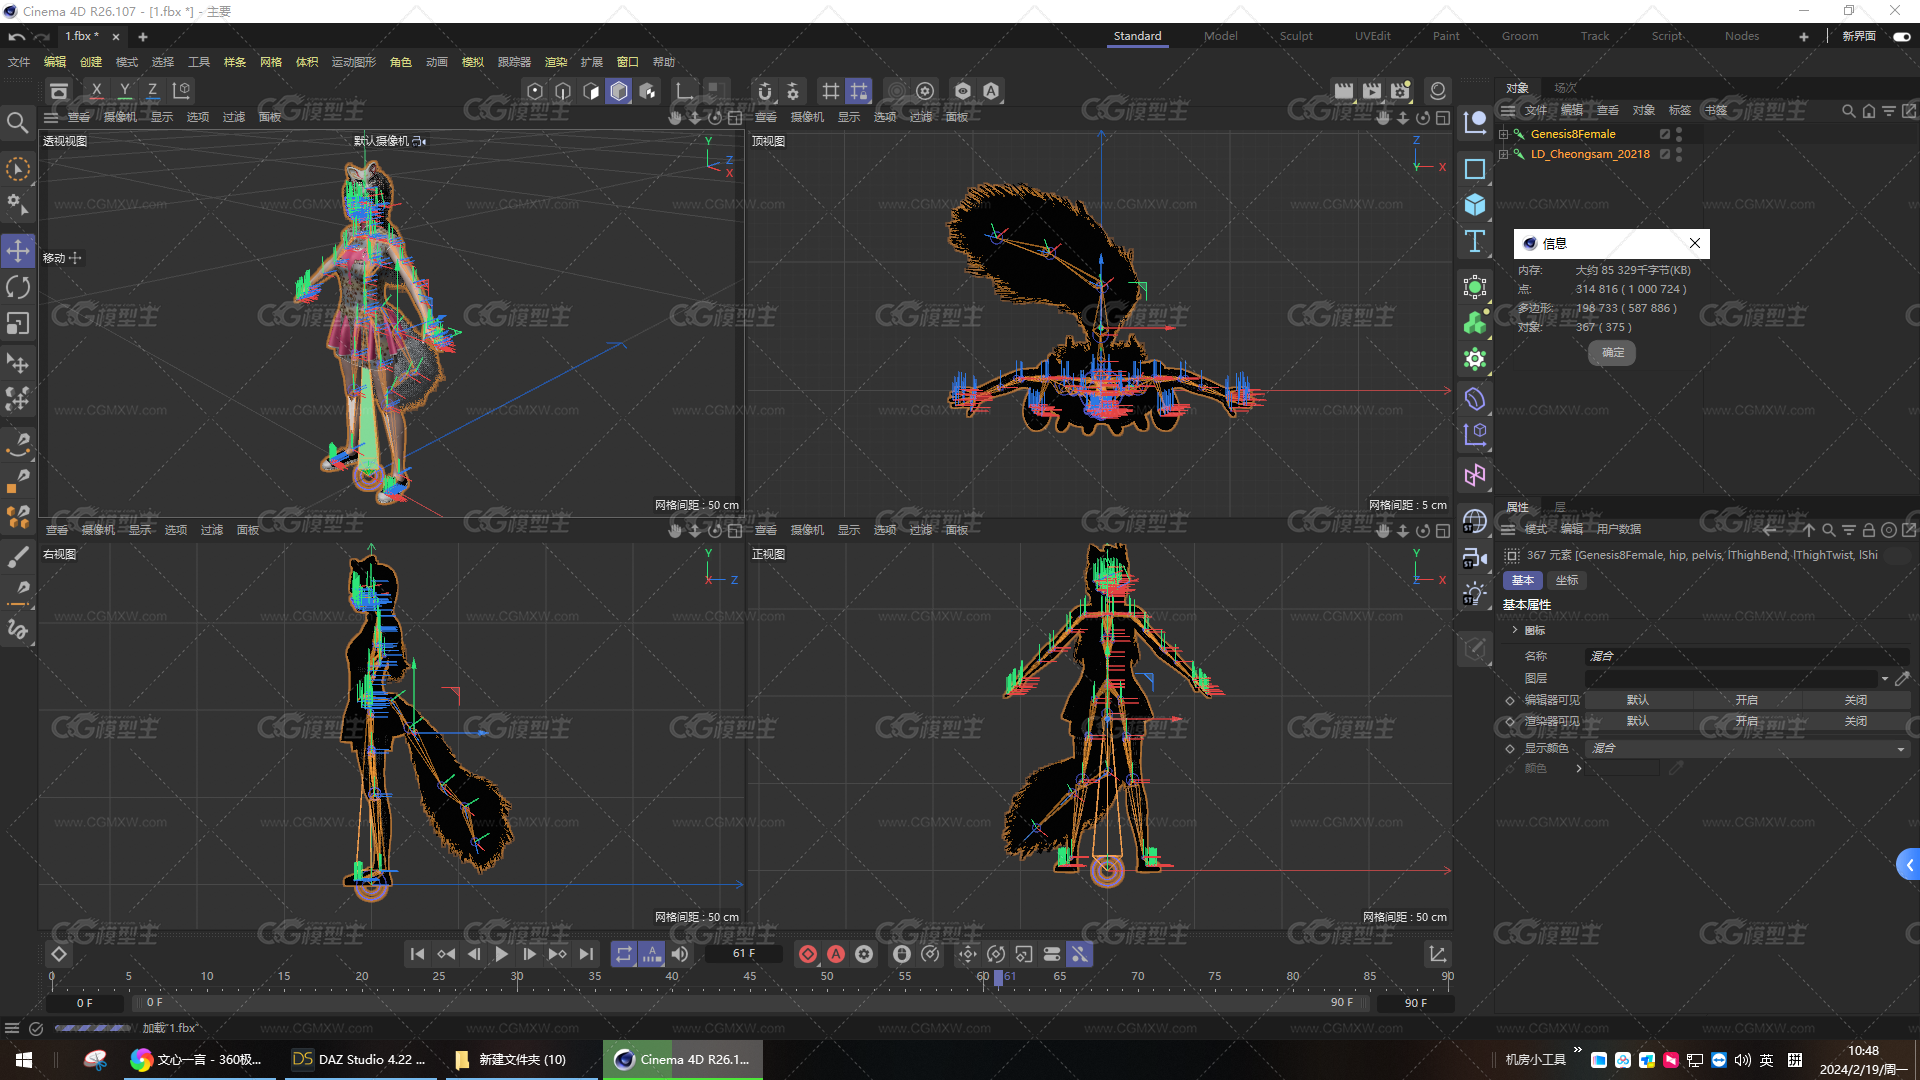Open the 显示颜色 dropdown
The image size is (1920, 1080).
pyautogui.click(x=1747, y=748)
